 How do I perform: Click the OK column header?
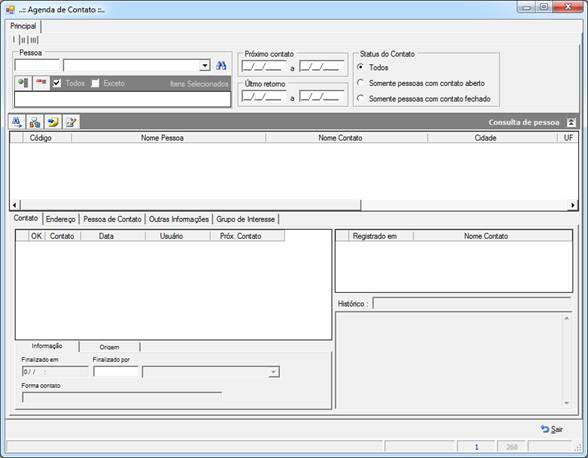click(36, 236)
